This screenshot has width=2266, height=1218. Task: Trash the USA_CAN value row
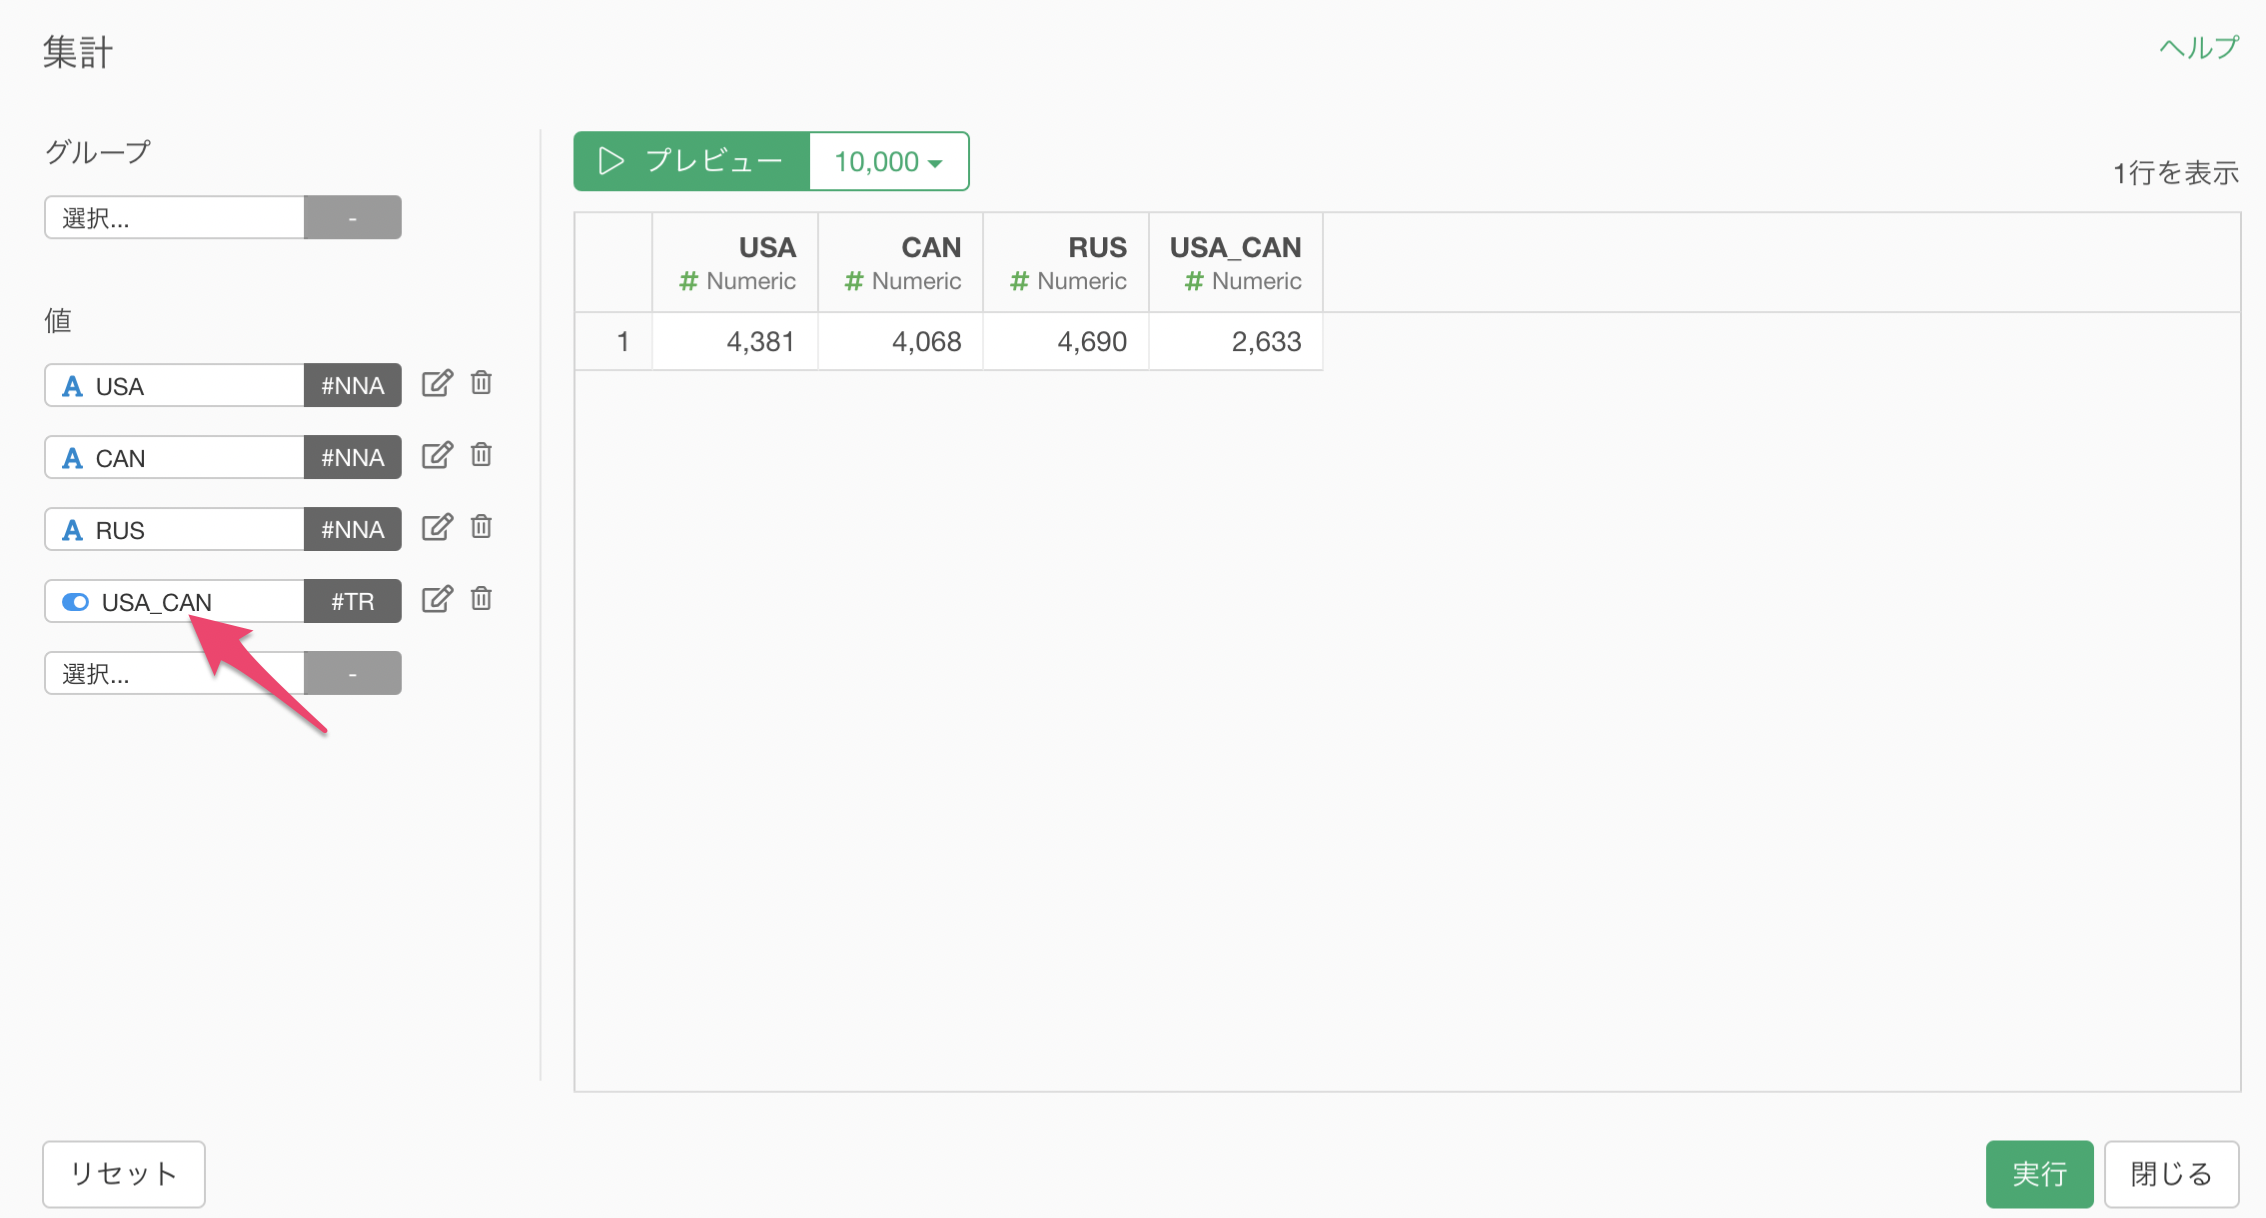tap(481, 599)
